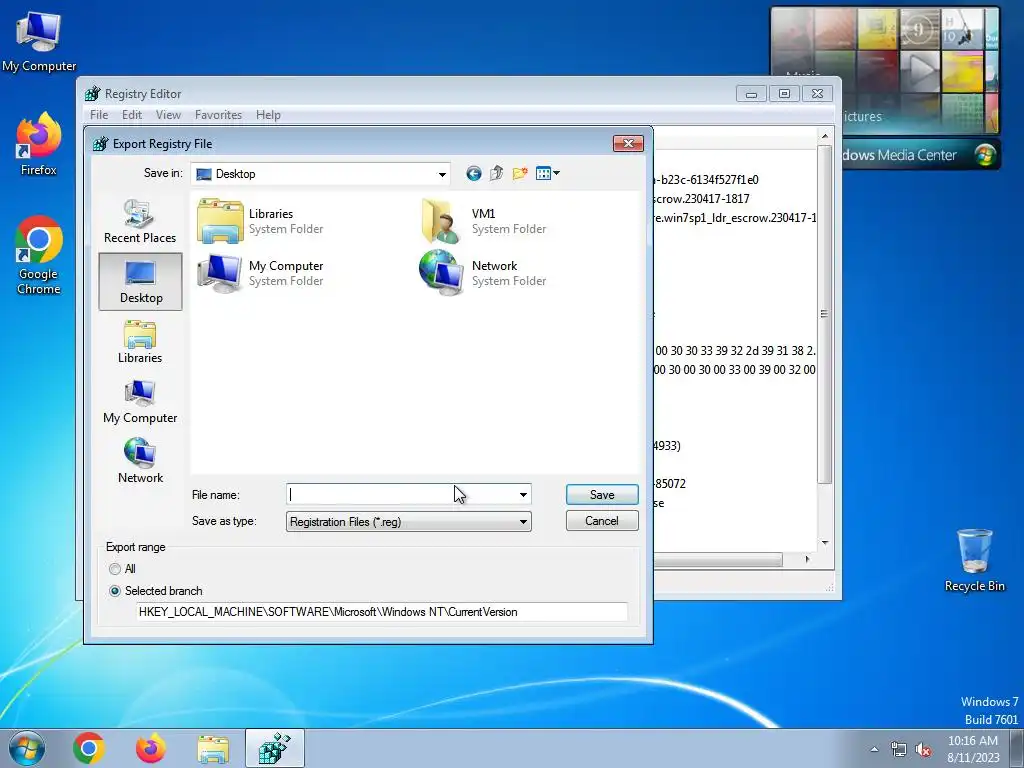This screenshot has width=1024, height=768.
Task: Click the Google Chrome desktop shortcut
Action: [39, 256]
